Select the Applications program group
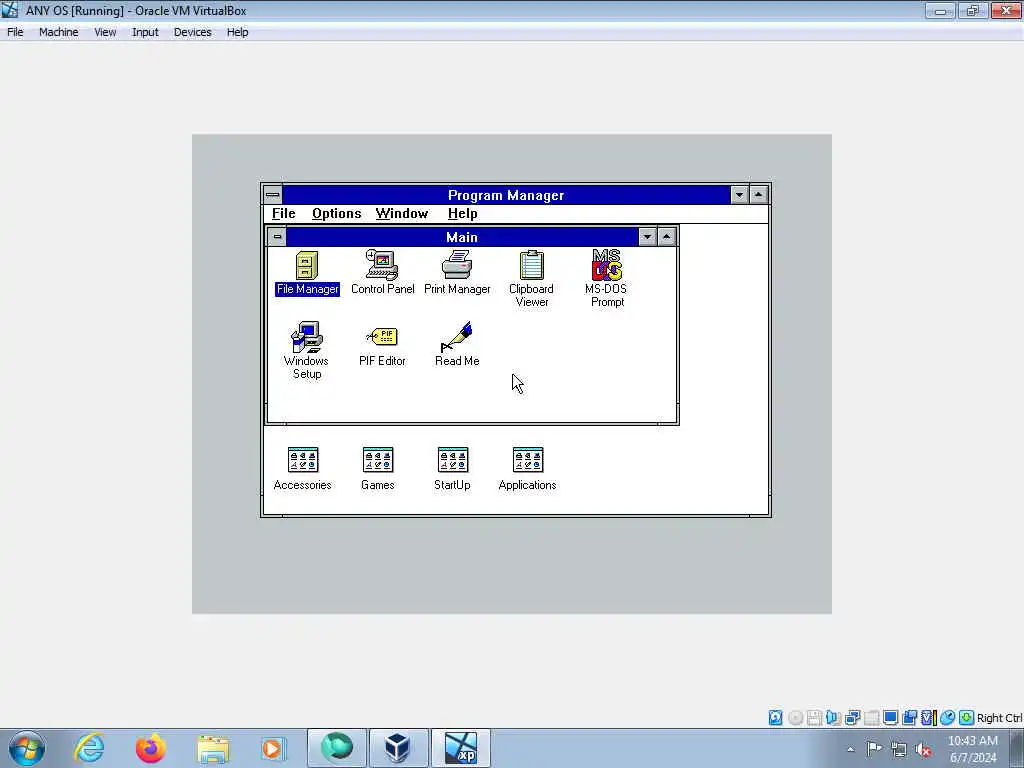Screen dimensions: 1024x768 527,469
